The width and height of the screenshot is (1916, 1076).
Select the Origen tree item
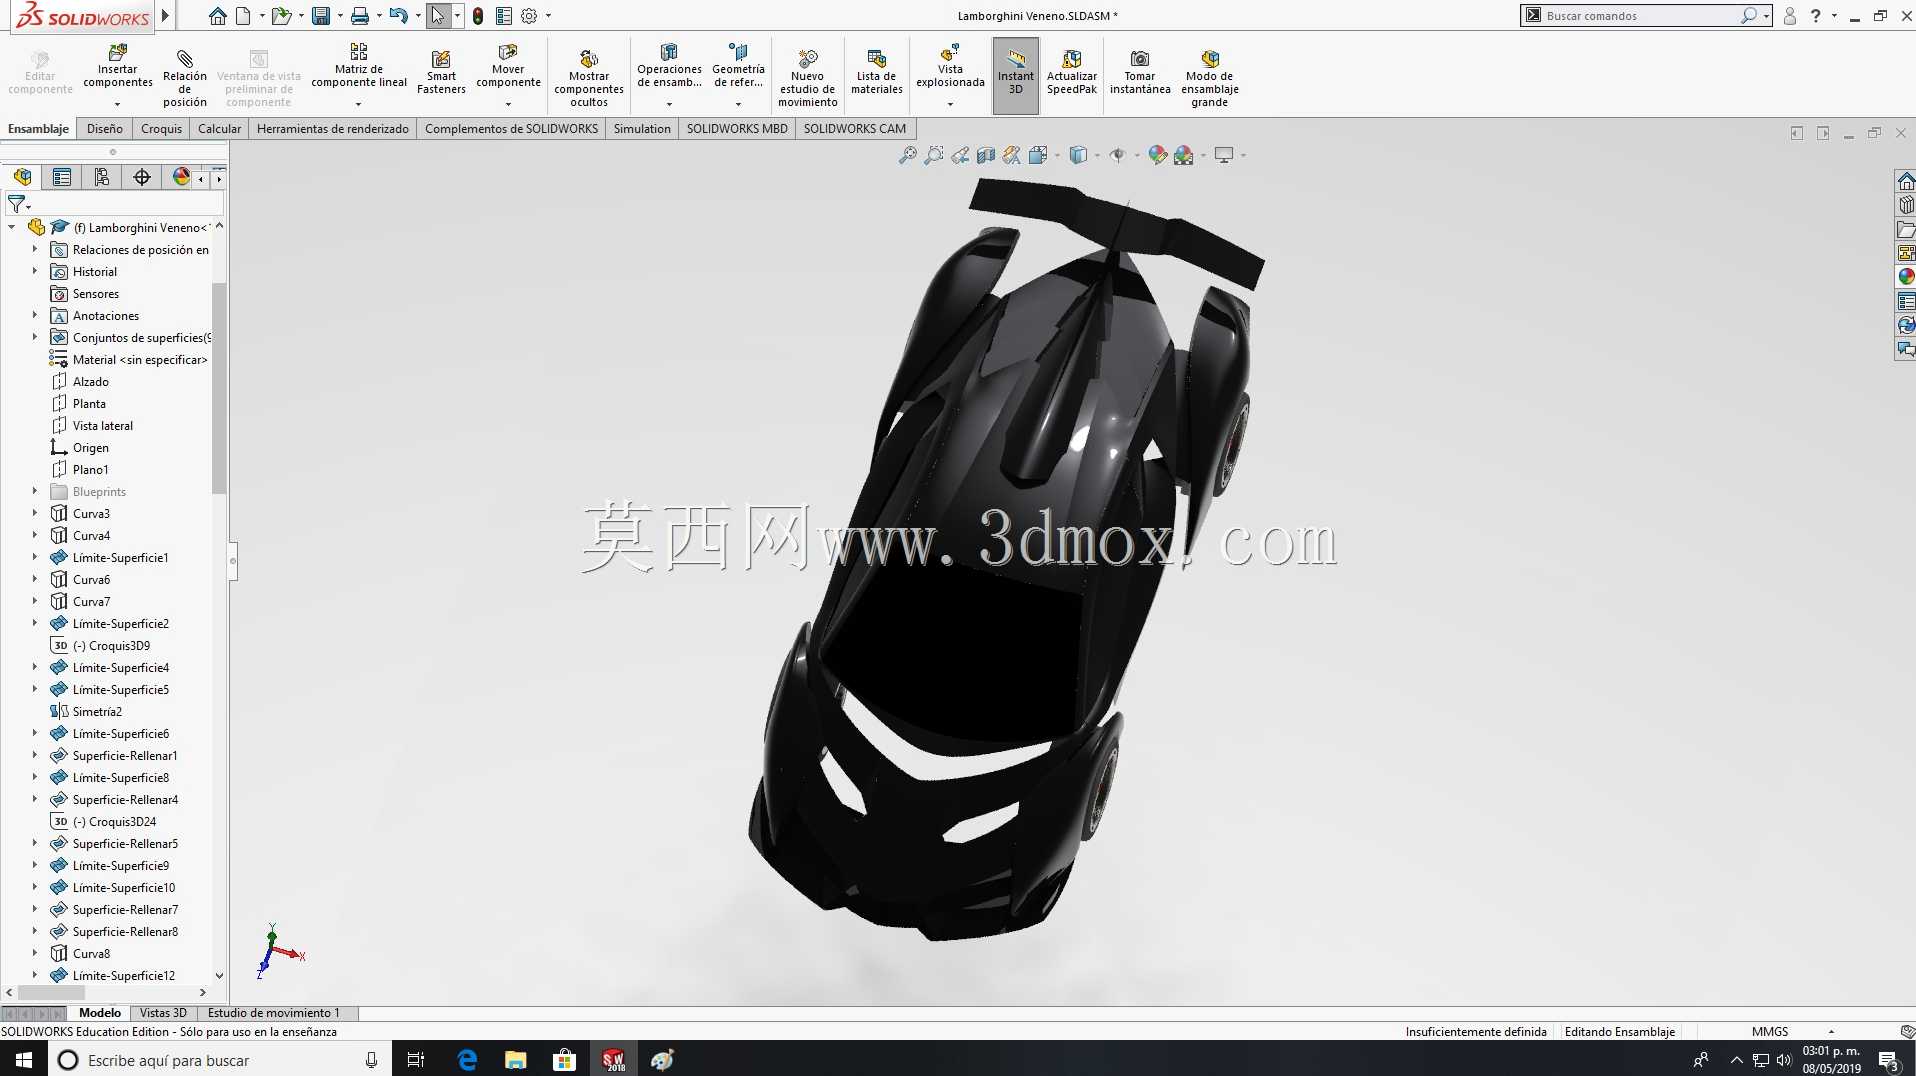[91, 448]
